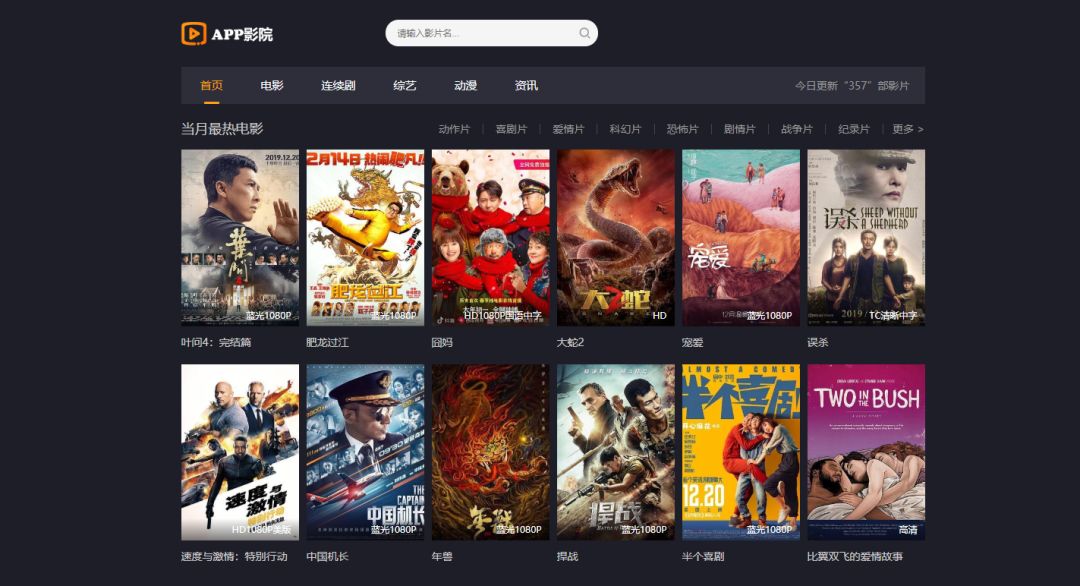The height and width of the screenshot is (586, 1080).
Task: Click the title text 半个喜剧
Action: click(703, 556)
